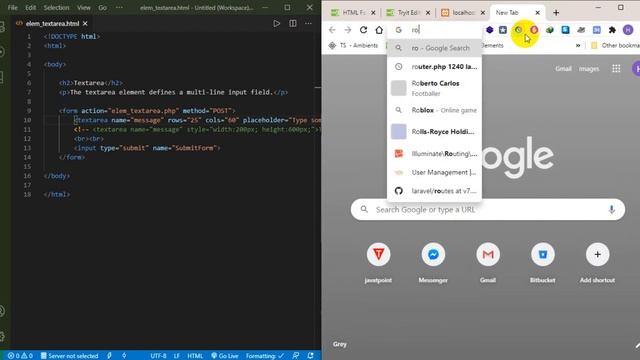The width and height of the screenshot is (640, 360).
Task: Open the View menu in VS Code
Action: point(84,7)
